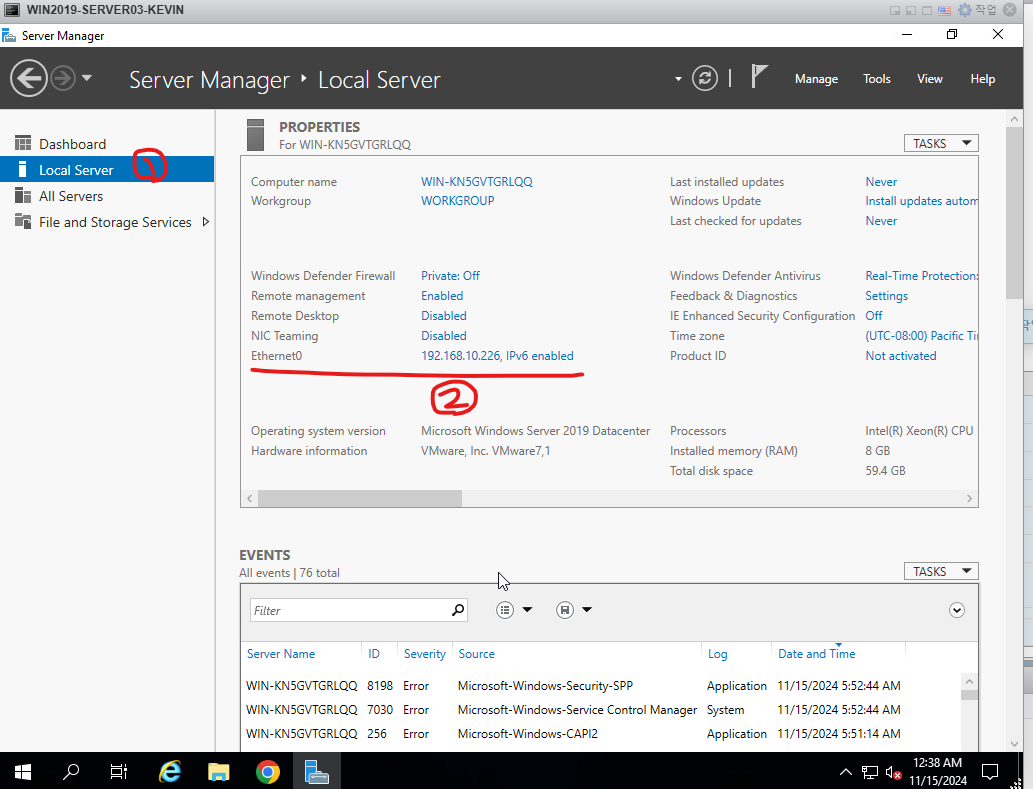Click Last checked for updates Never link
The width and height of the screenshot is (1033, 789).
pos(881,221)
